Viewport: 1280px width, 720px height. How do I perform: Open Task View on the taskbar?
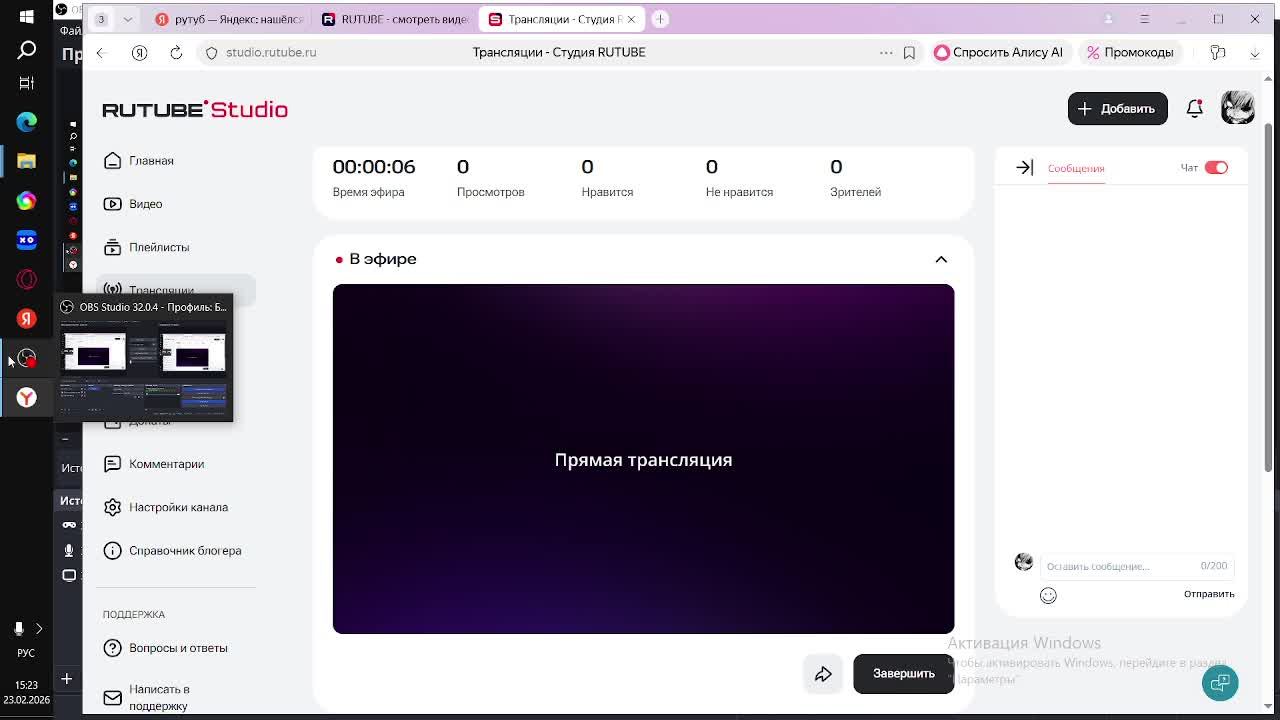[x=27, y=83]
